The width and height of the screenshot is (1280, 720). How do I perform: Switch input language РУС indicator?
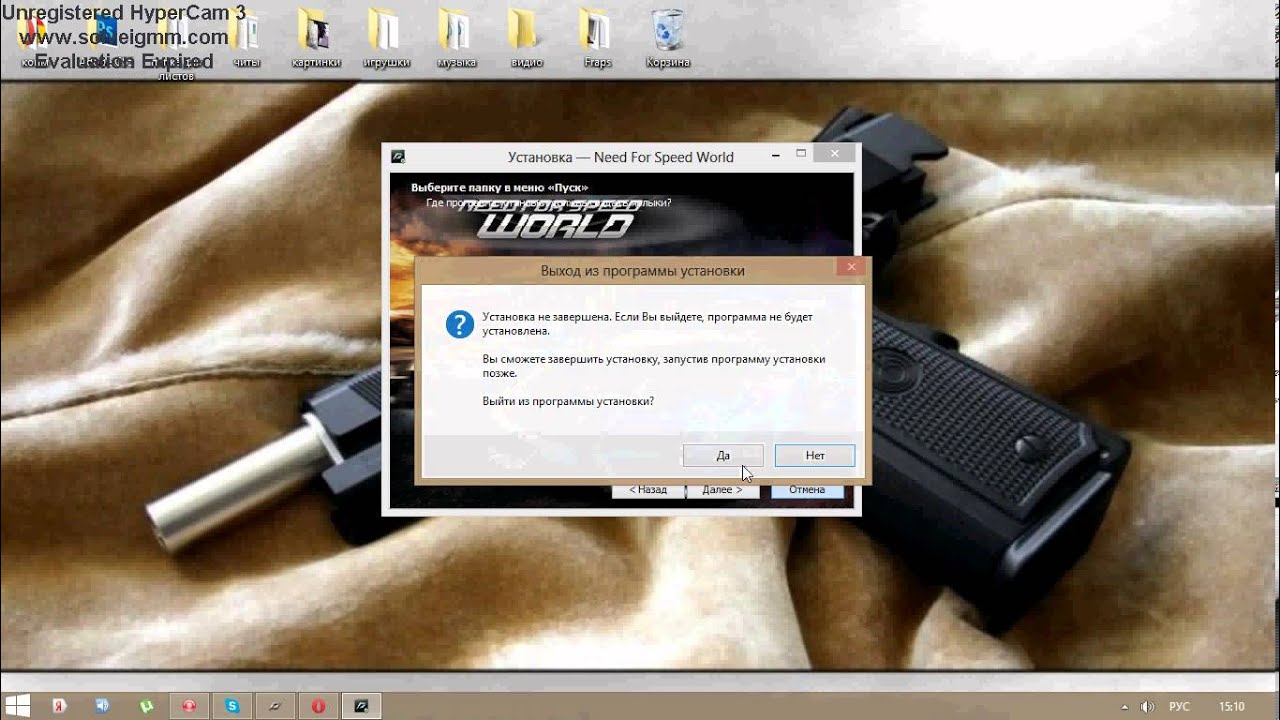tap(1180, 706)
